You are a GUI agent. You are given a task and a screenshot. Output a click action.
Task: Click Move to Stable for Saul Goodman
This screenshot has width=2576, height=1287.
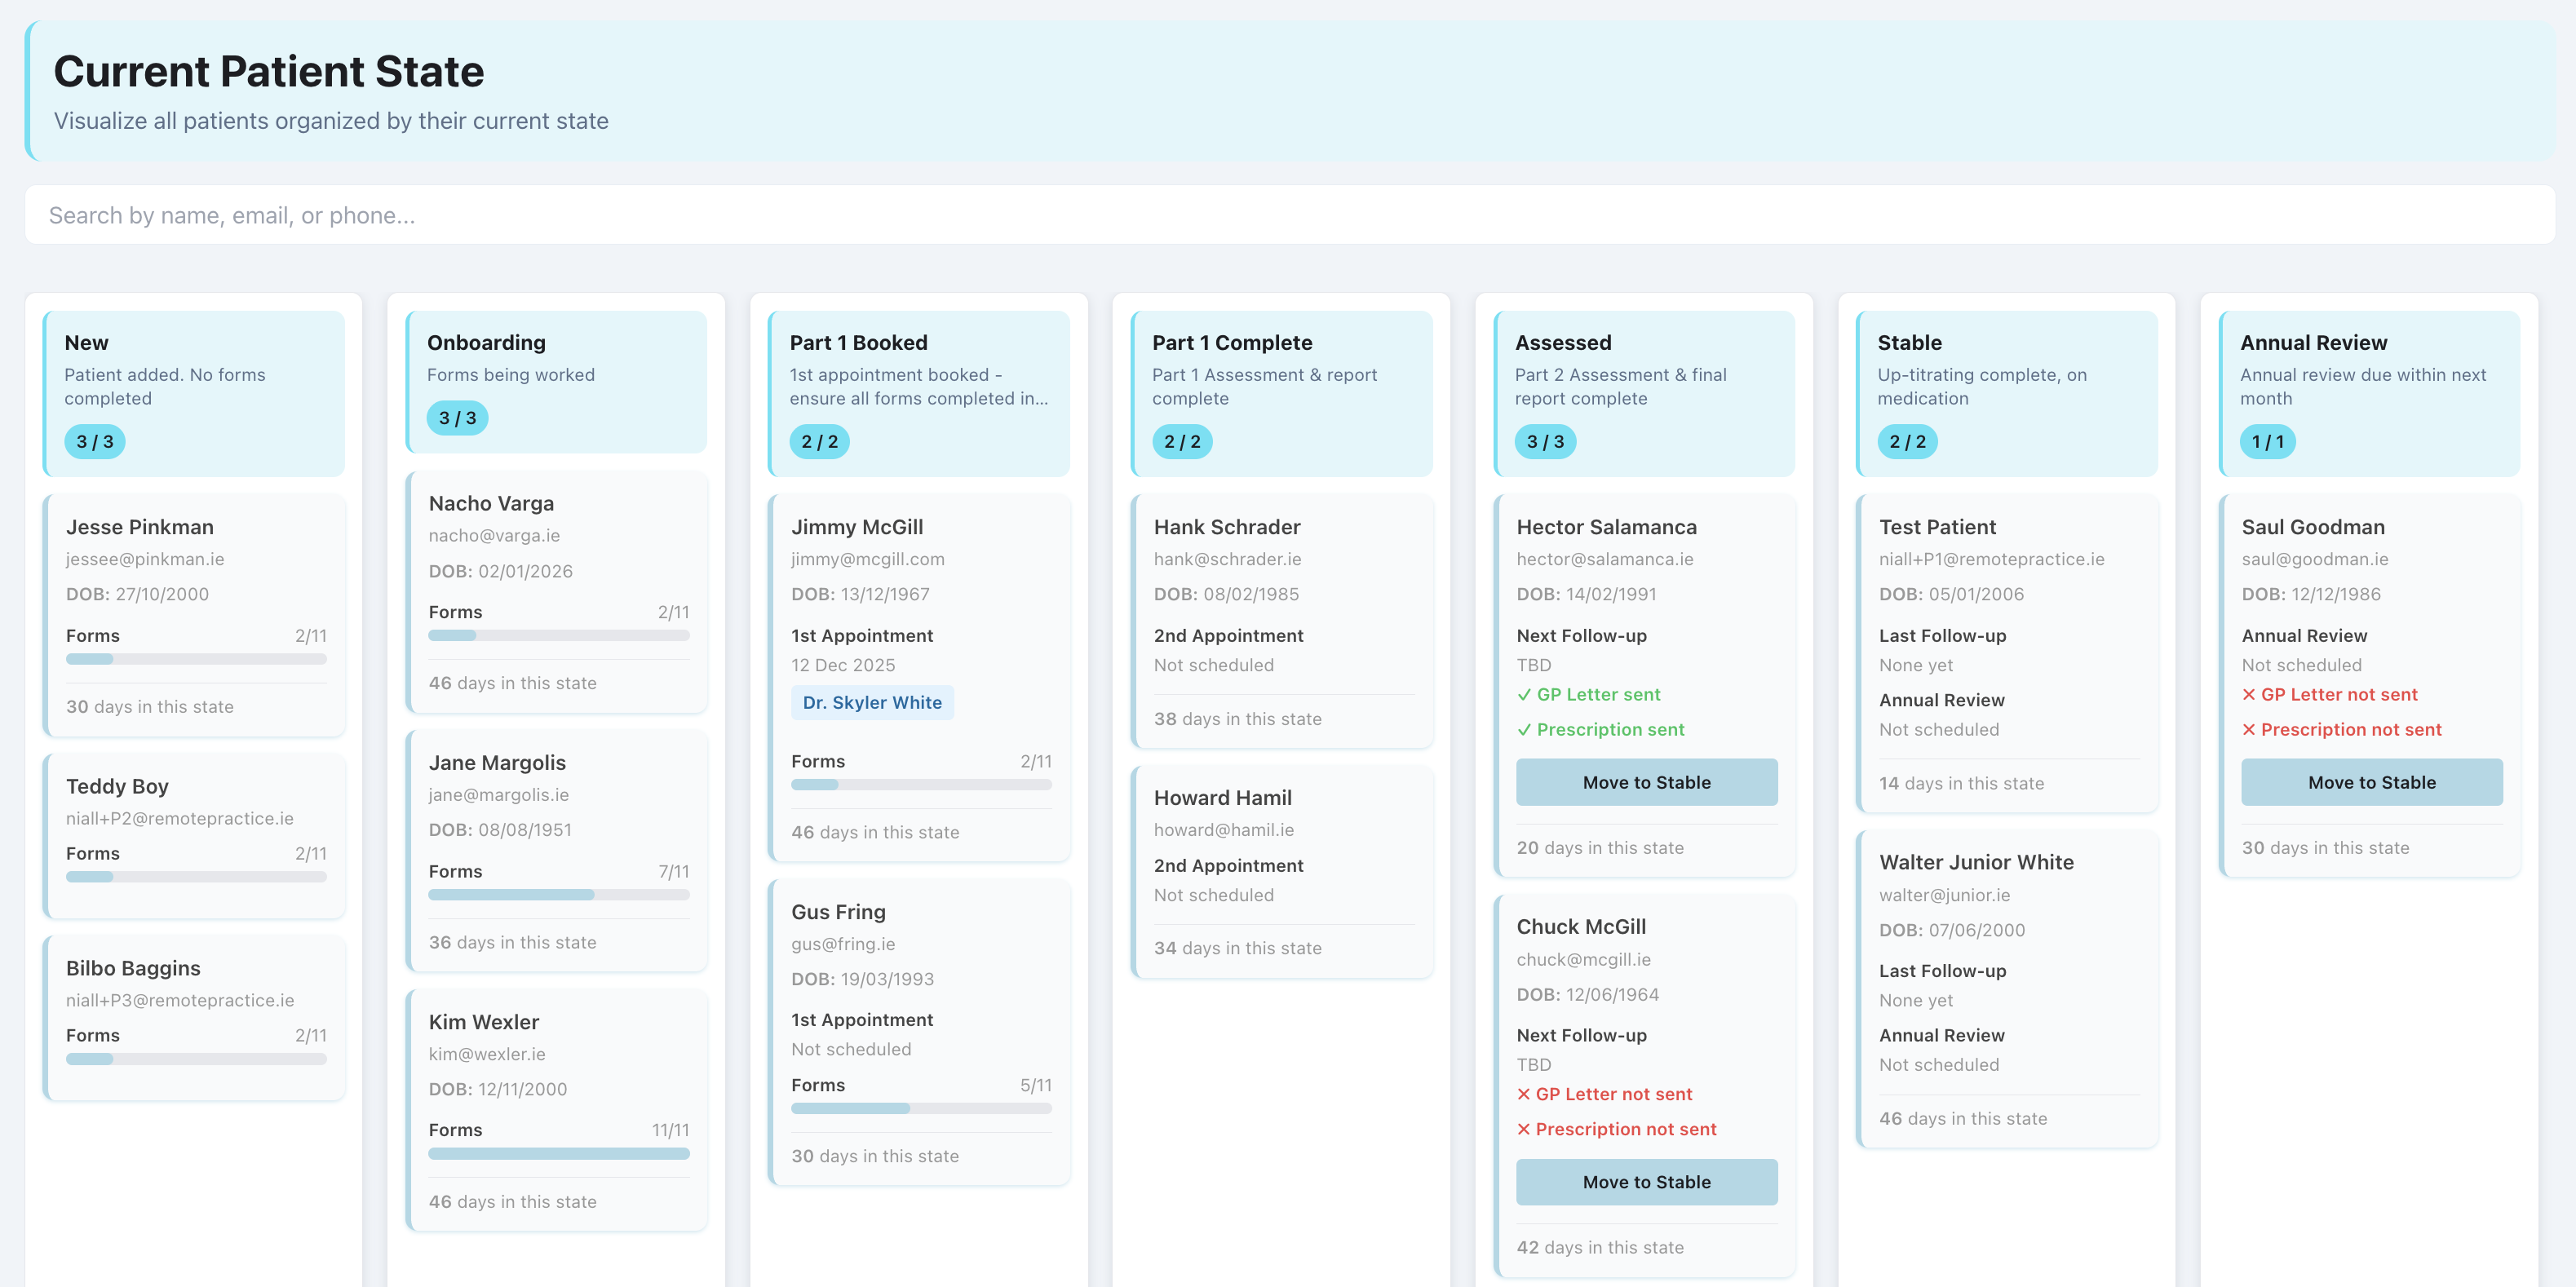point(2371,782)
